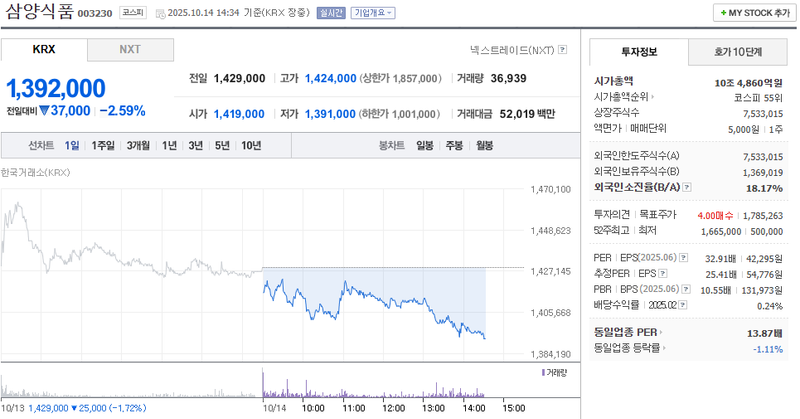Click help icon beside 넥스트레이드(NXT)
Image resolution: width=800 pixels, height=419 pixels.
[563, 49]
